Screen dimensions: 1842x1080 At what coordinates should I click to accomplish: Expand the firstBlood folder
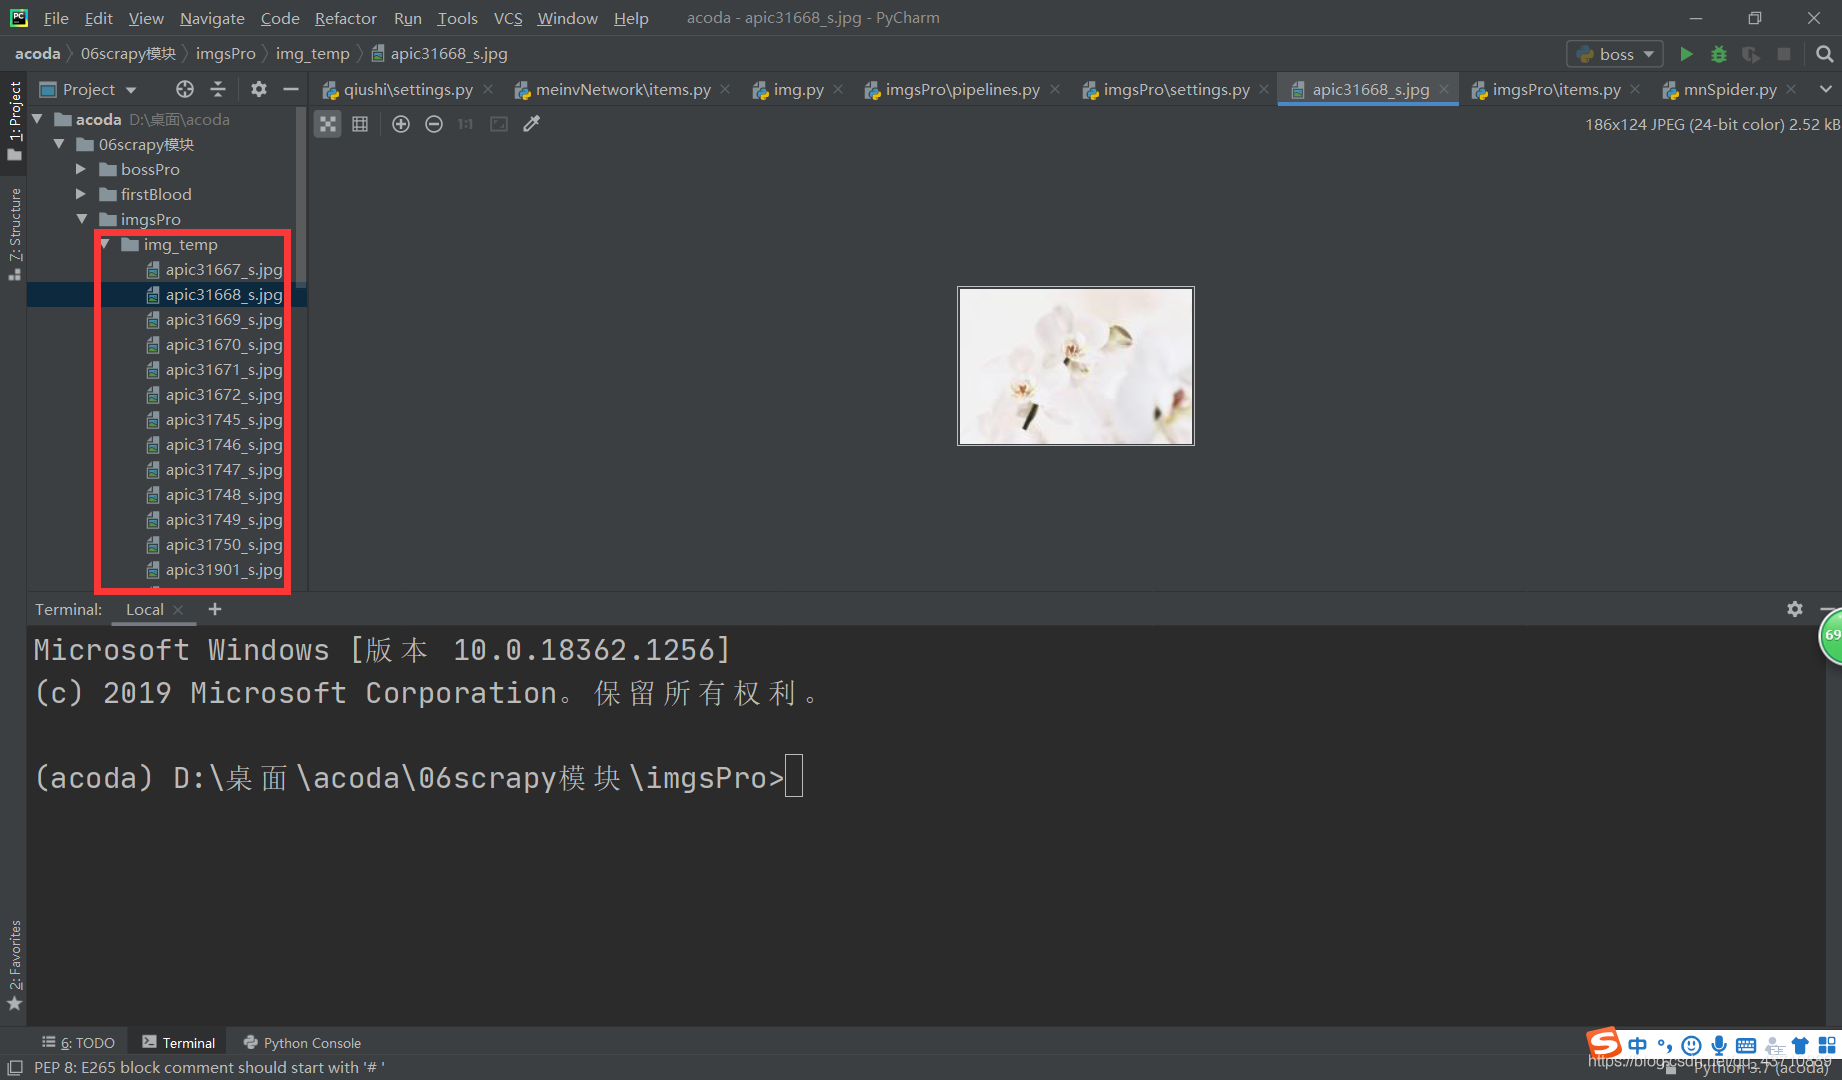[81, 194]
